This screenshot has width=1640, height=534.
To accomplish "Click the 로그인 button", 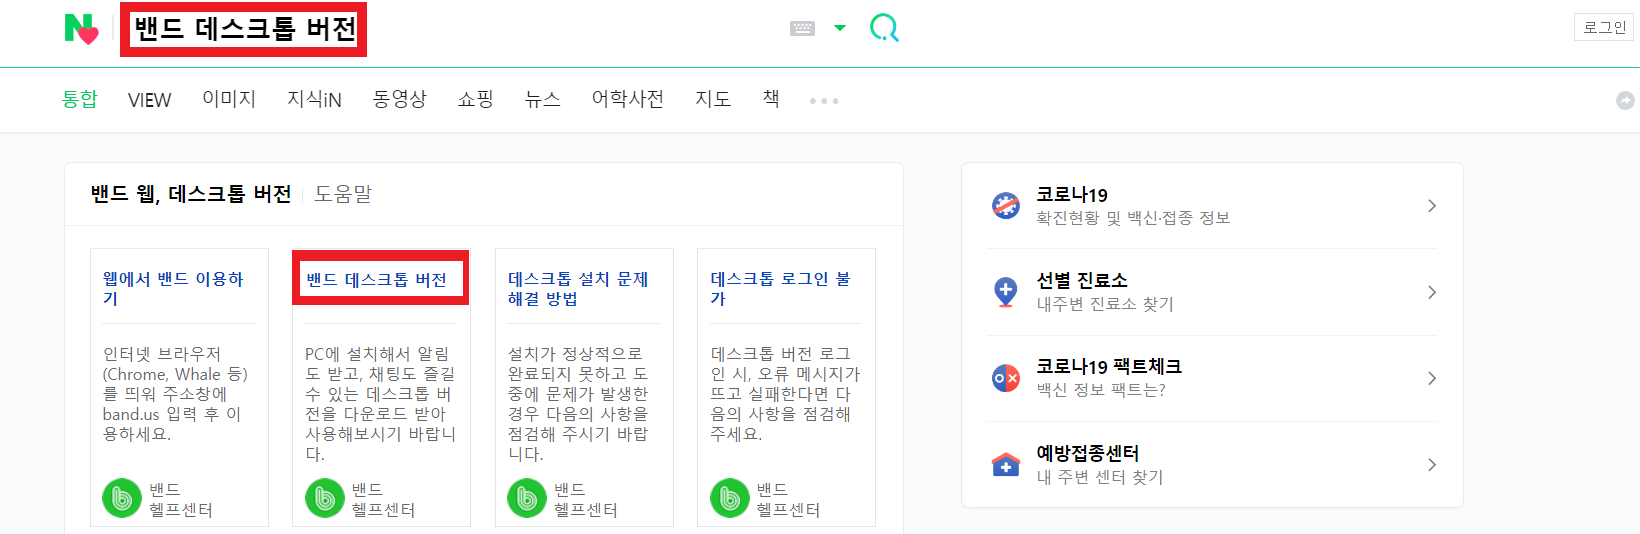I will click(1604, 27).
